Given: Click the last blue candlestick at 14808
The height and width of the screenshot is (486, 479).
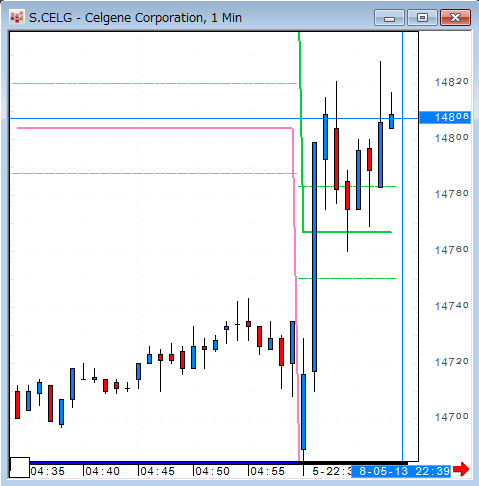Looking at the screenshot, I should [391, 121].
